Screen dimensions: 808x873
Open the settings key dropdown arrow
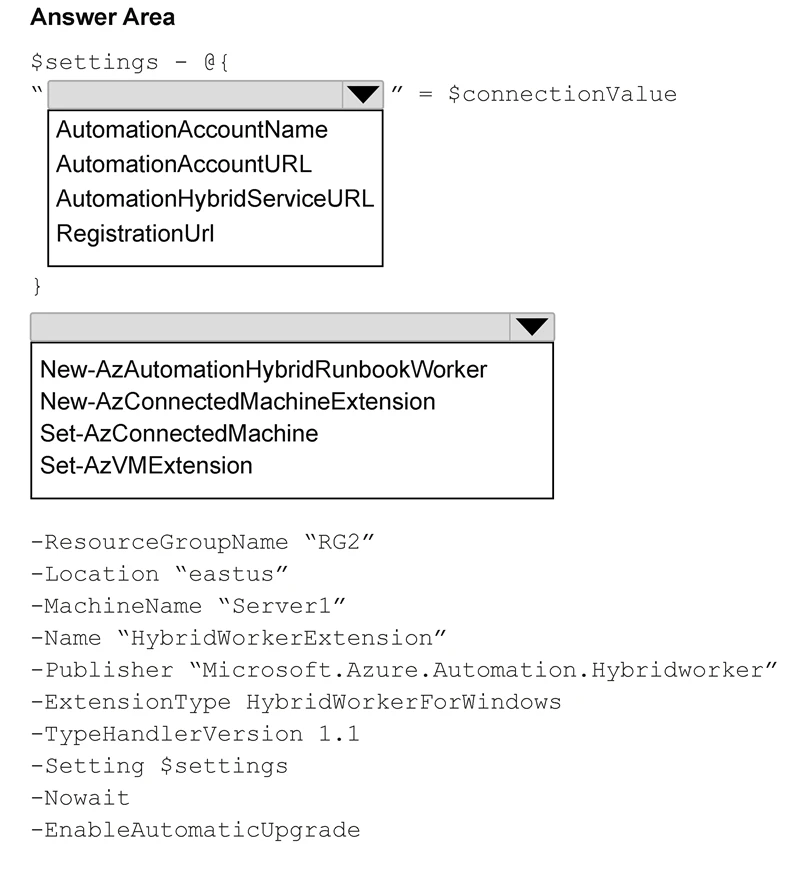[x=363, y=95]
